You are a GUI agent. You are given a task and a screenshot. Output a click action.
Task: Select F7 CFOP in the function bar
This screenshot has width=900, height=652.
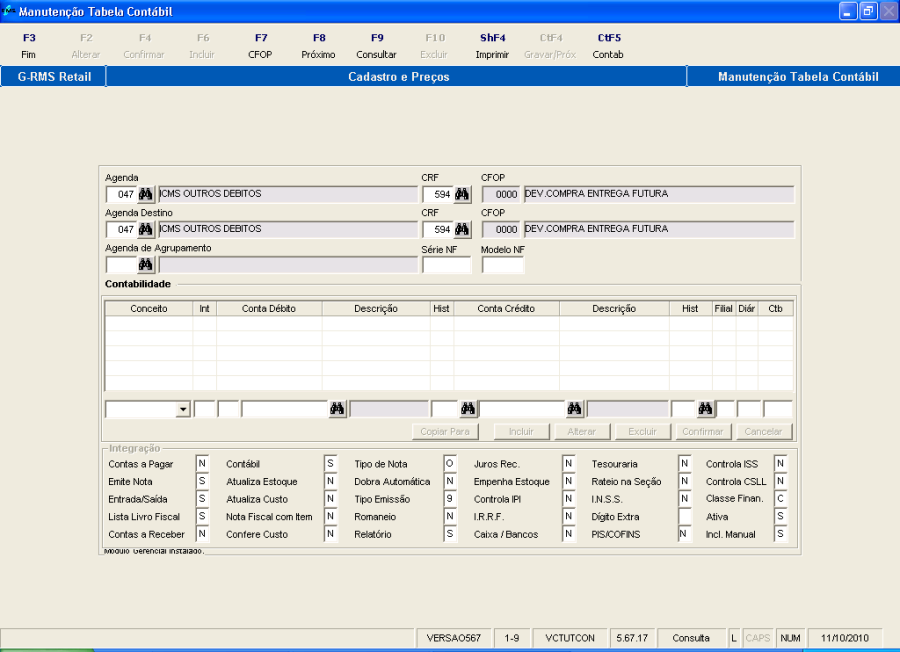click(x=260, y=46)
